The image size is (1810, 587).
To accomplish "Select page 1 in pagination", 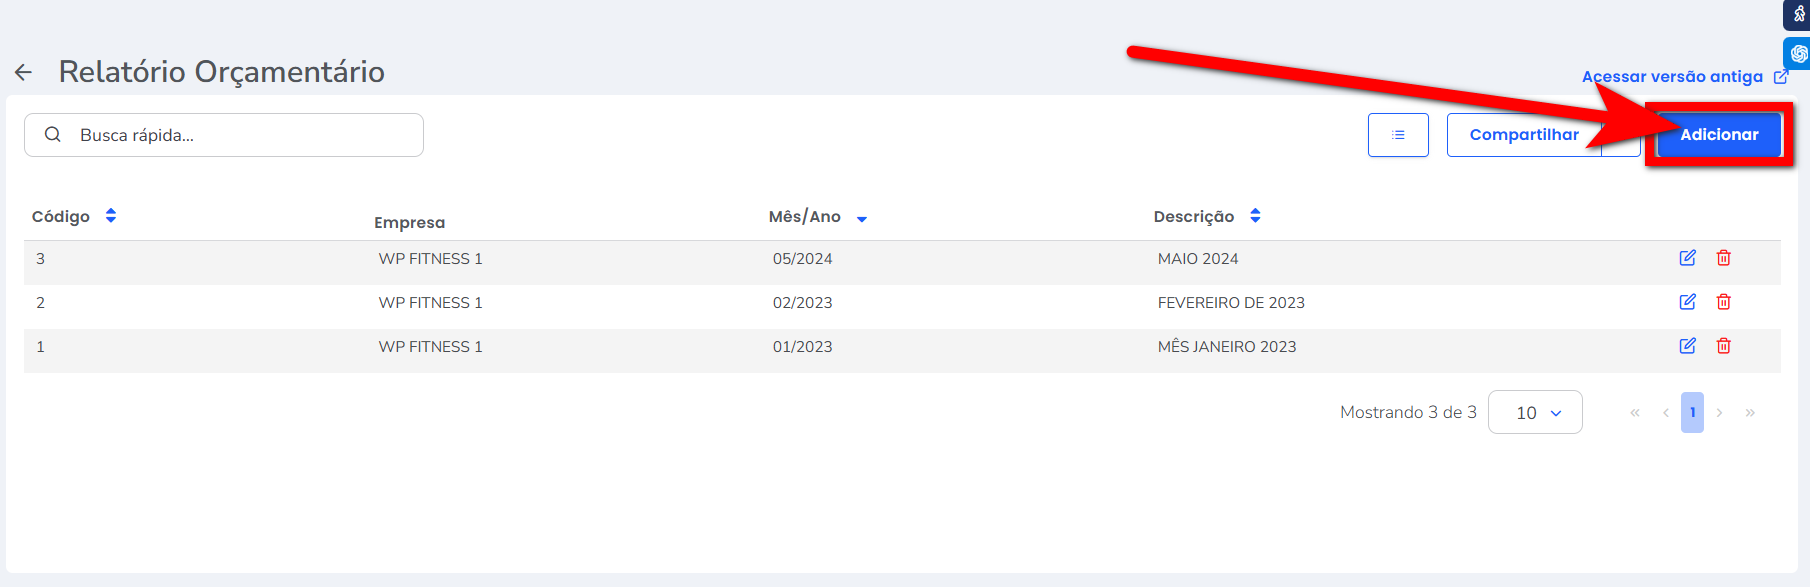I will click(1692, 412).
